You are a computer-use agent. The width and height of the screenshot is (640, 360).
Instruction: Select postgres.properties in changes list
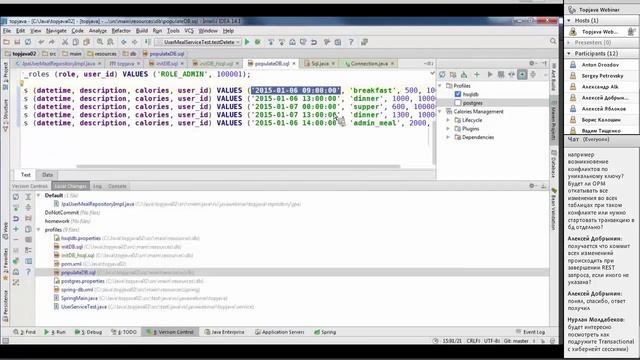click(82, 281)
